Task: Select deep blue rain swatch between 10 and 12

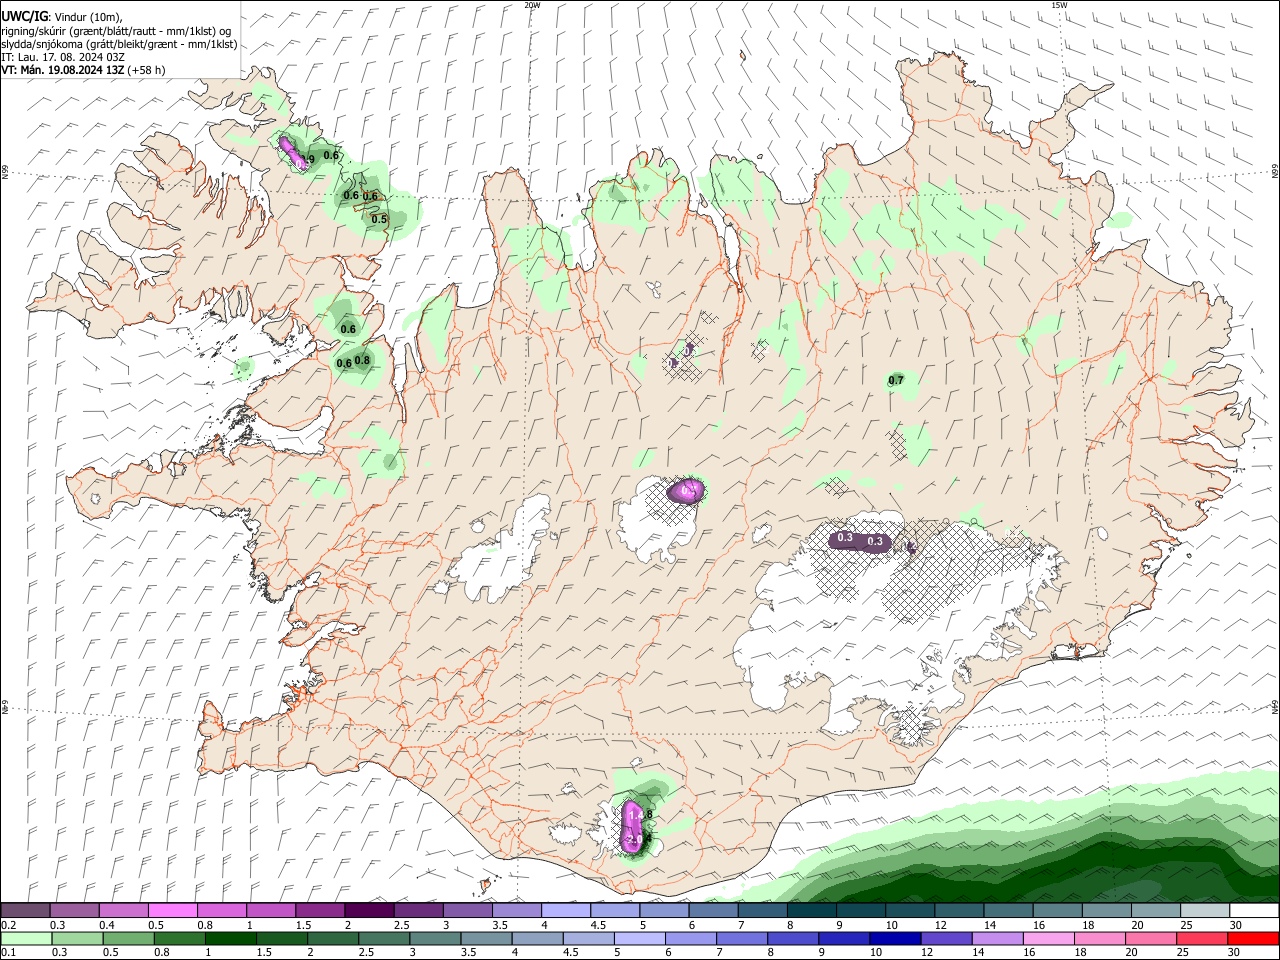Action: tap(894, 938)
